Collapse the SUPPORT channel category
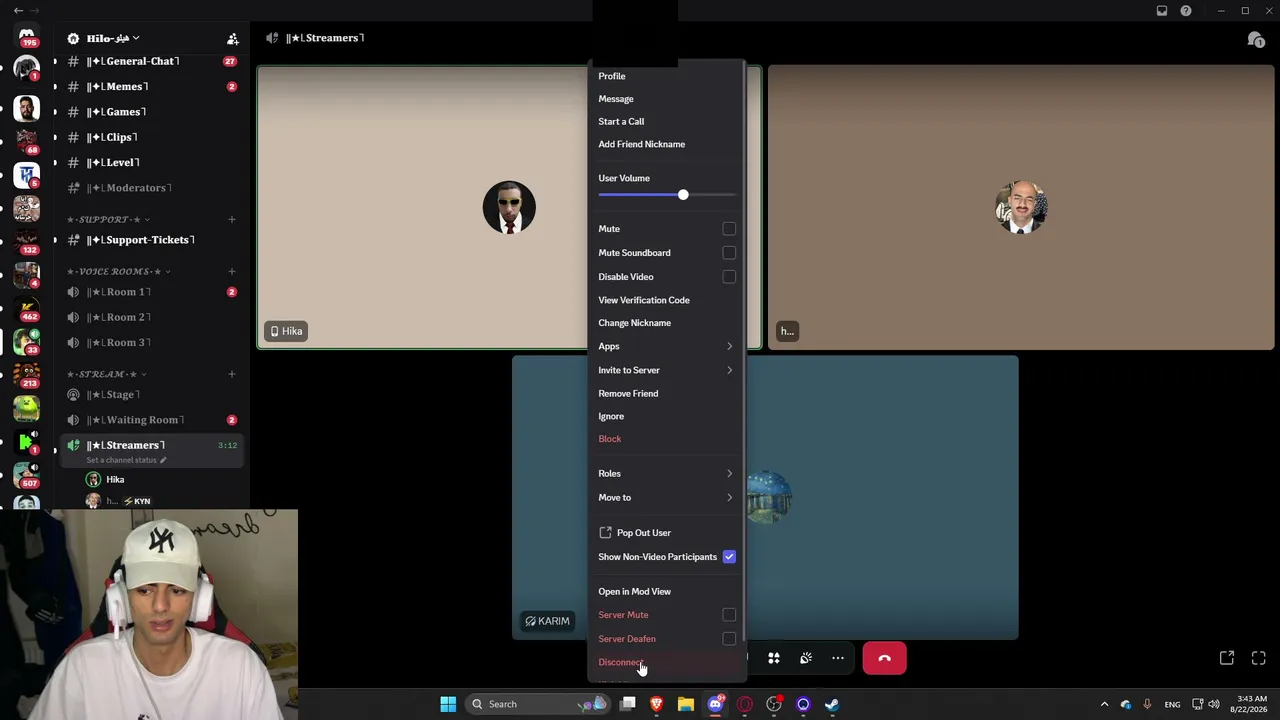 tap(109, 219)
